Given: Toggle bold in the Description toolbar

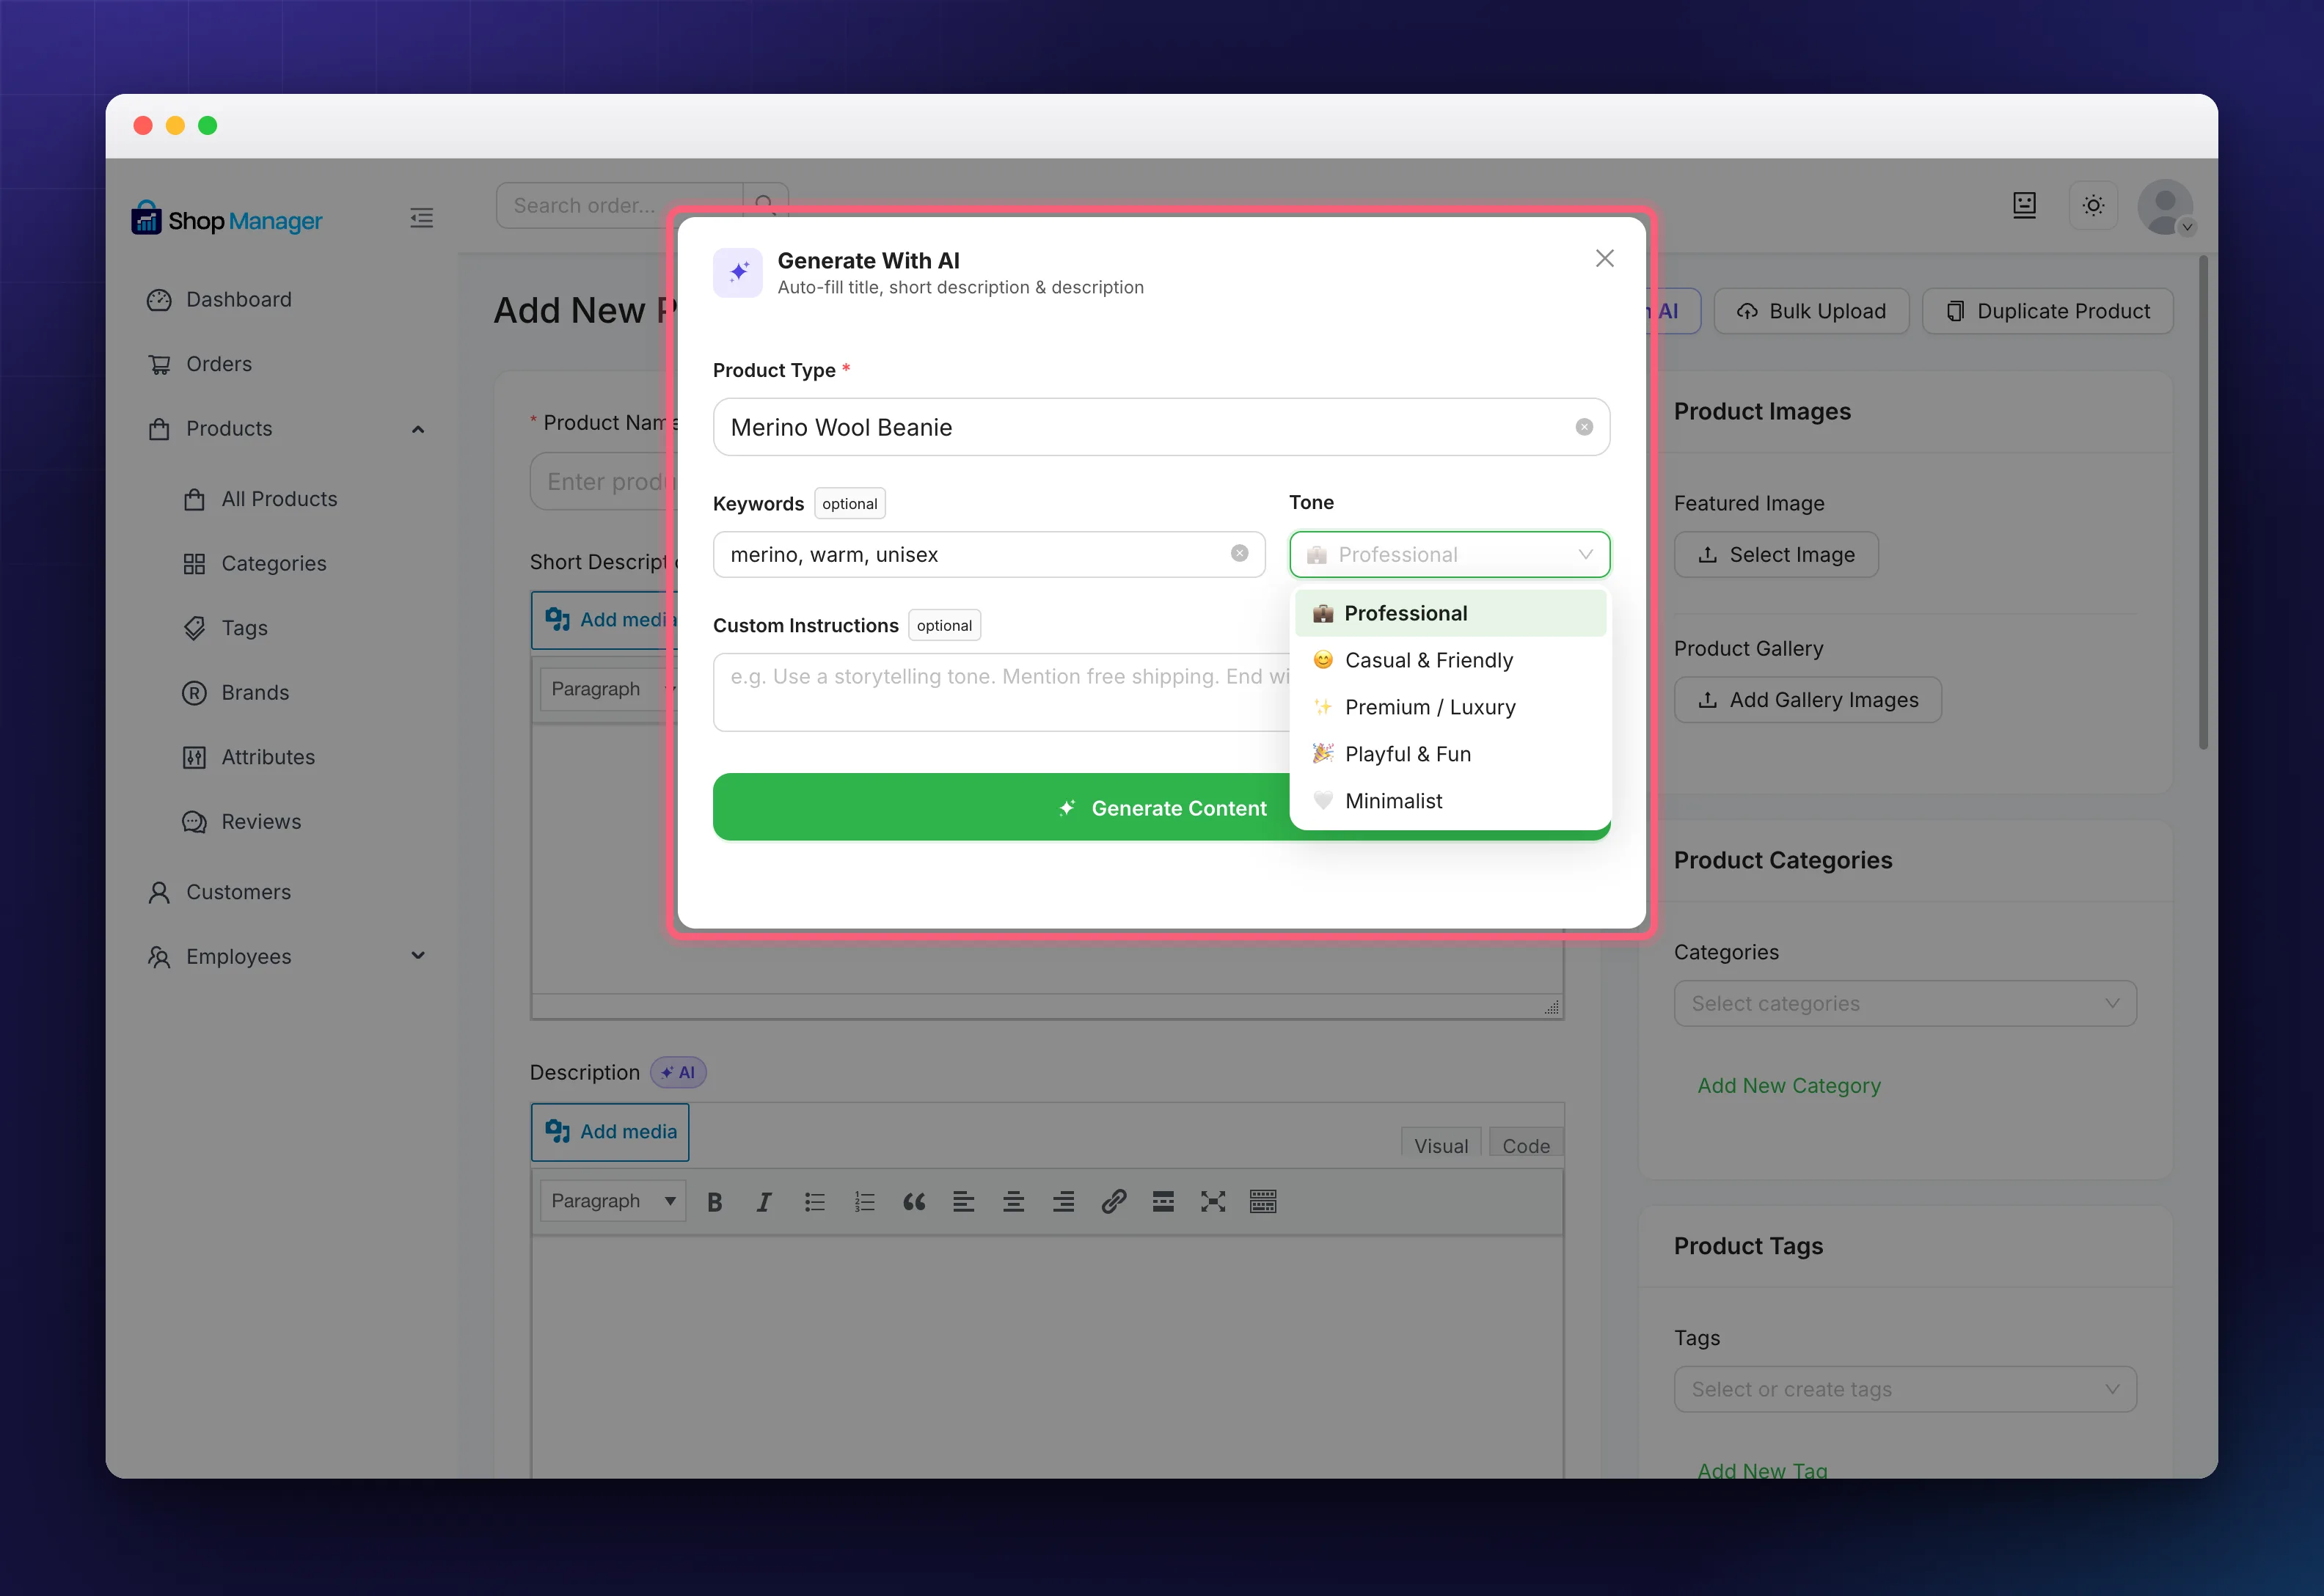Looking at the screenshot, I should [x=714, y=1202].
